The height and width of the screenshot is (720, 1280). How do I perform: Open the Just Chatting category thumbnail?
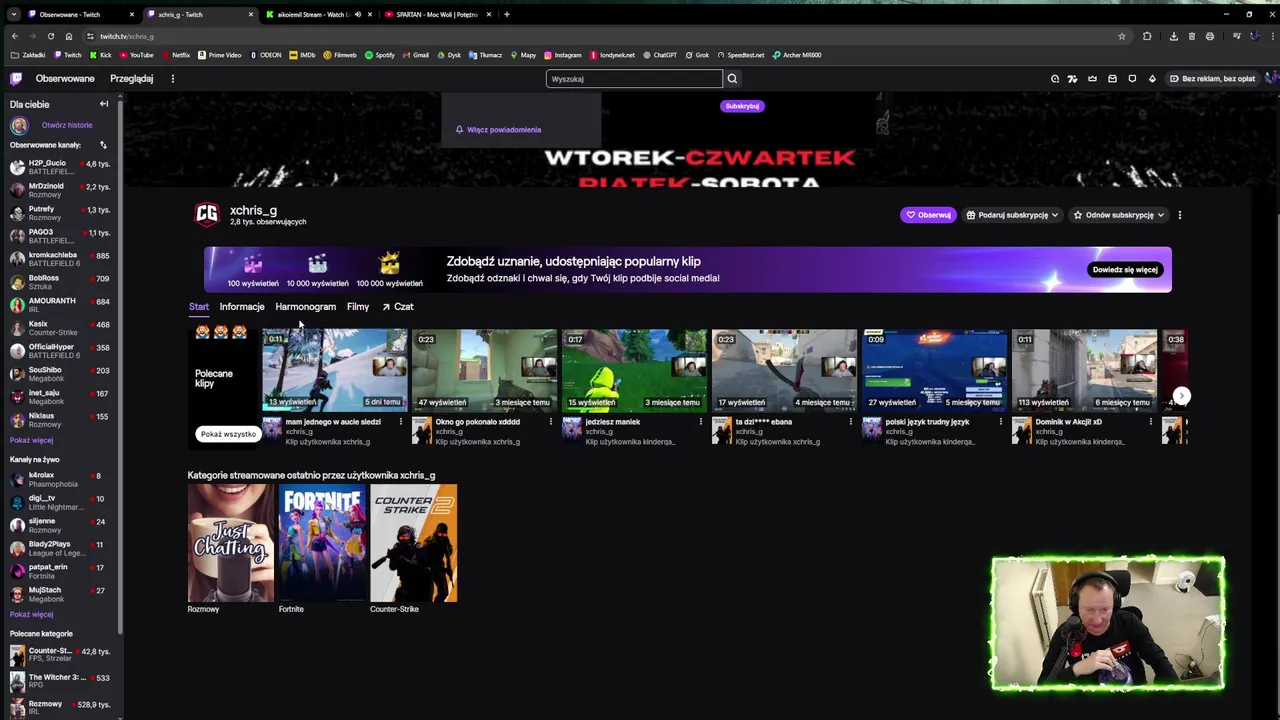(230, 543)
